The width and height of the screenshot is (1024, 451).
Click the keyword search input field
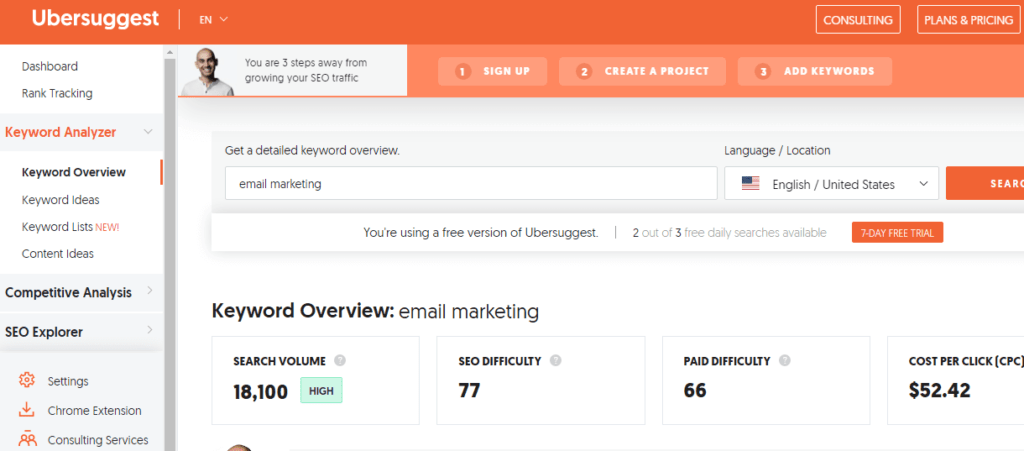pyautogui.click(x=471, y=184)
